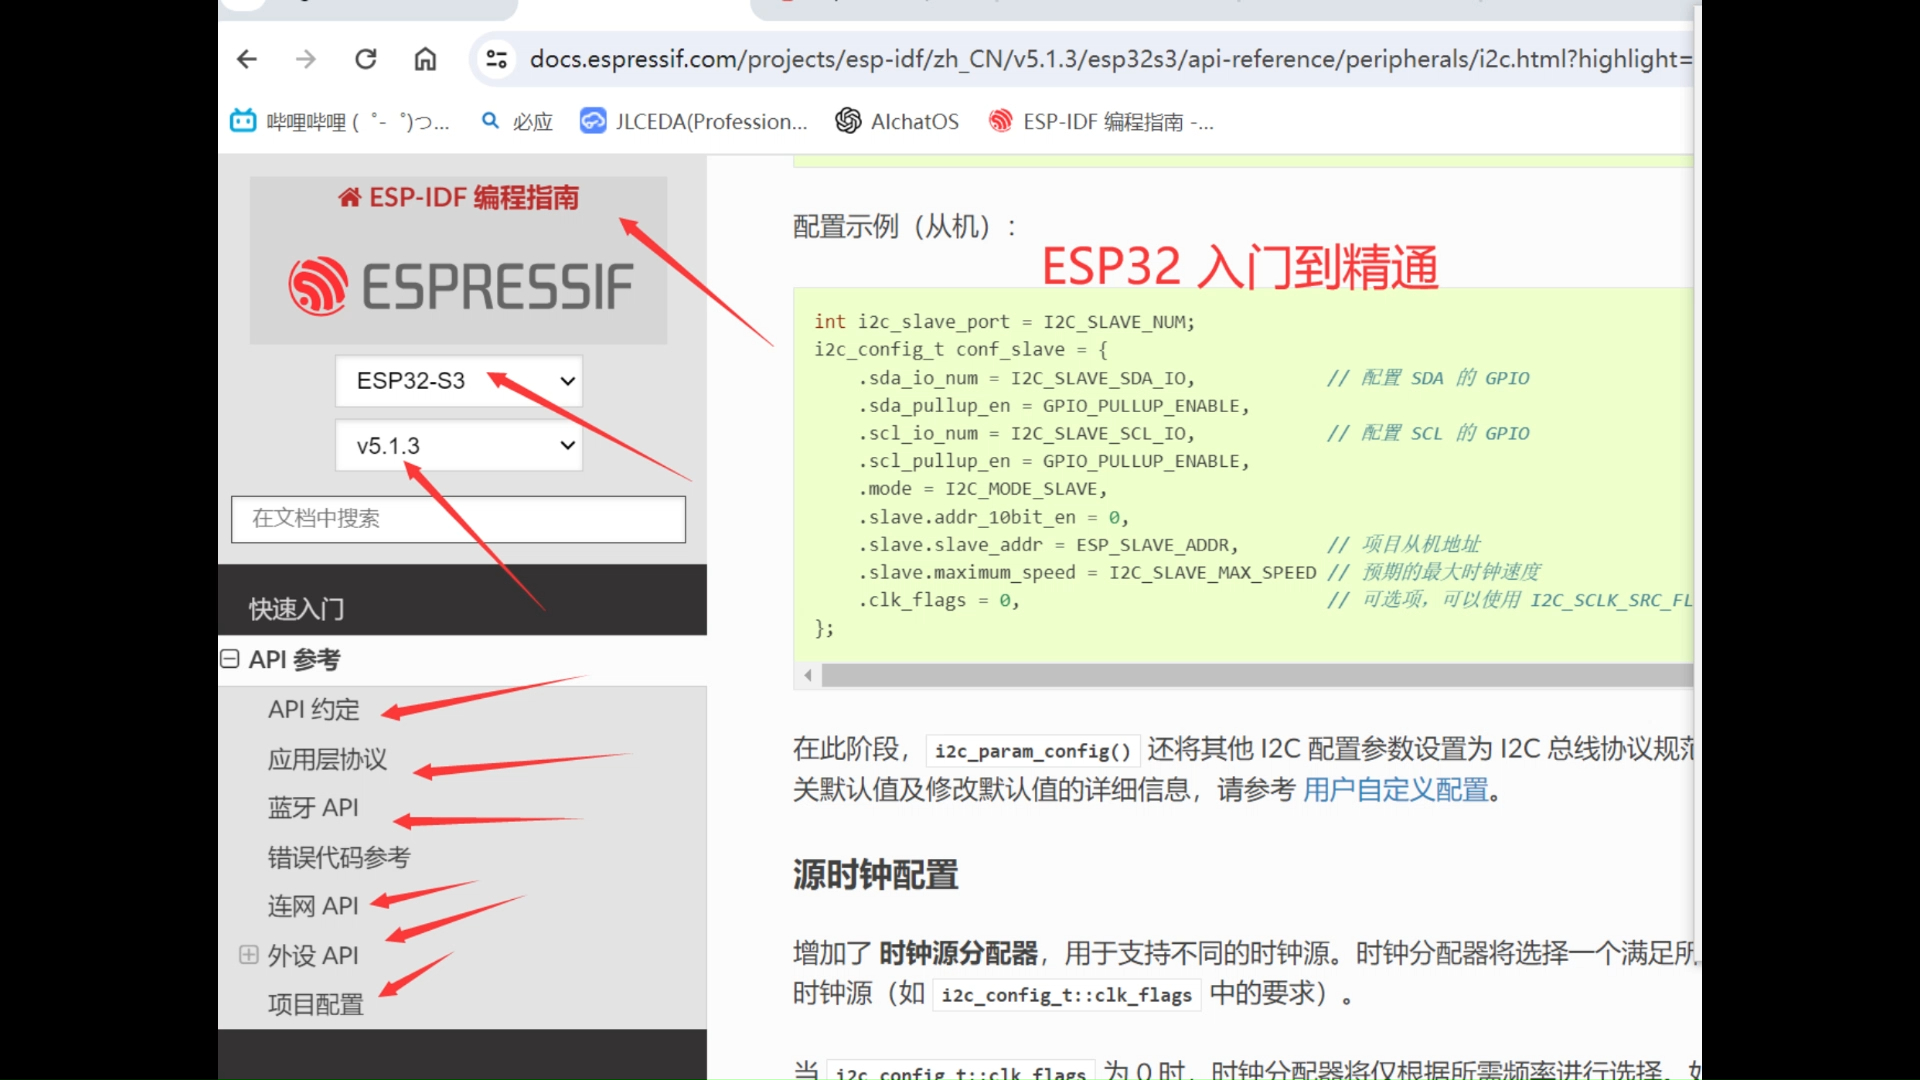Reload the page with the refresh icon
The width and height of the screenshot is (1920, 1080).
(x=366, y=59)
